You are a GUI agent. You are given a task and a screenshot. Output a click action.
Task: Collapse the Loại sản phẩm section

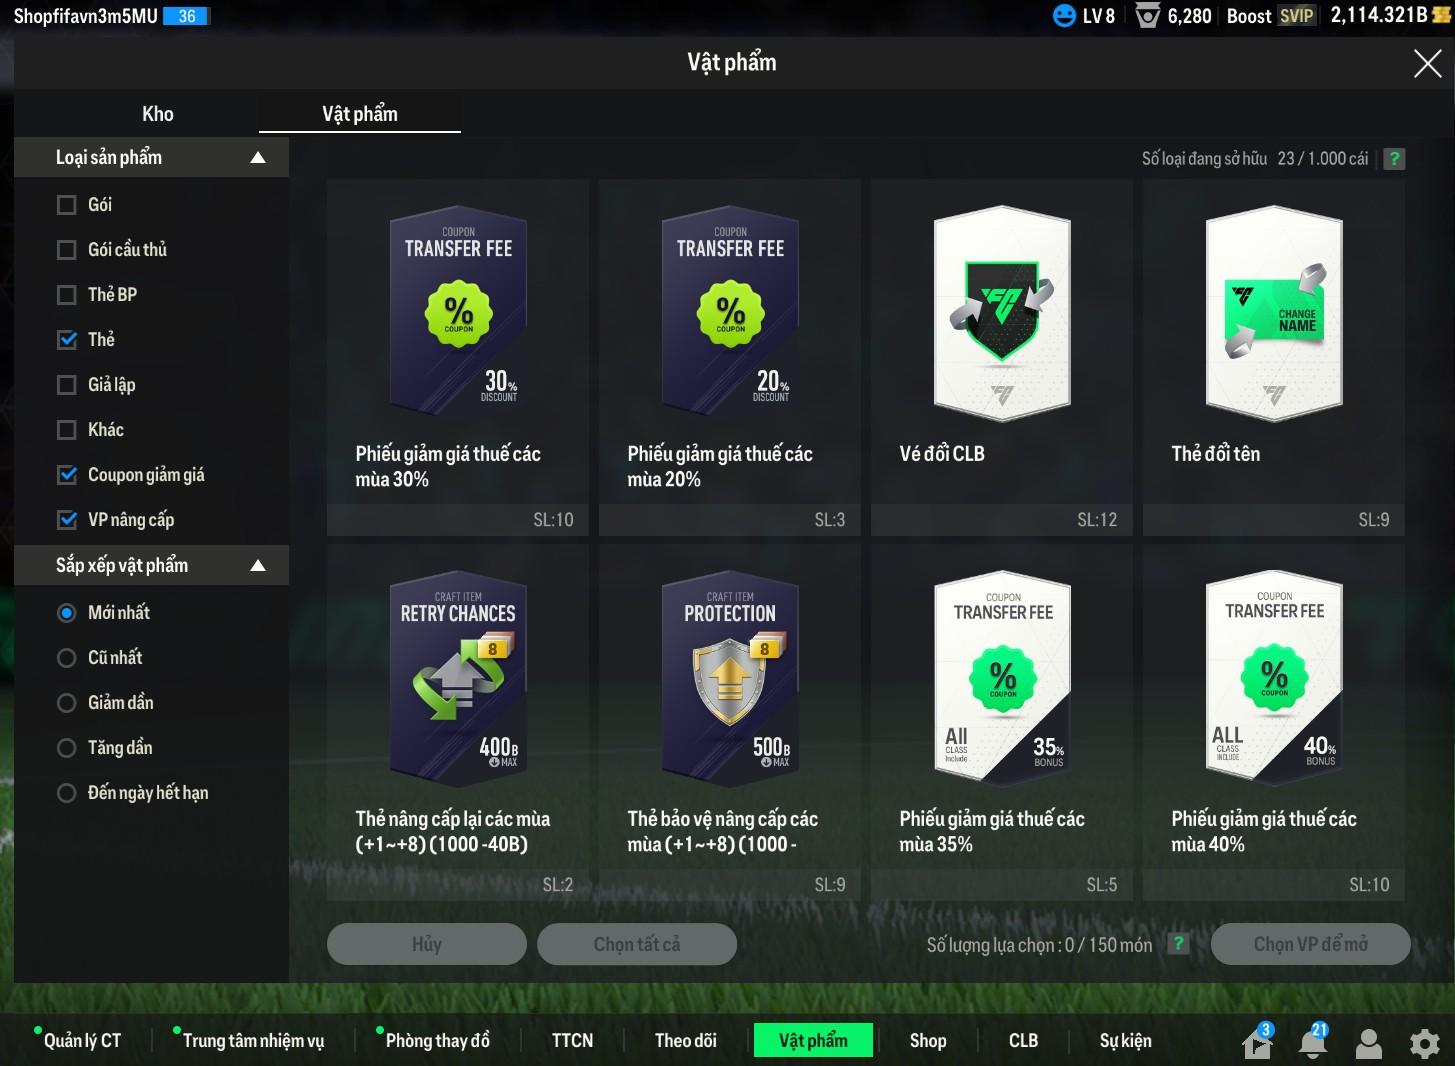click(x=258, y=158)
